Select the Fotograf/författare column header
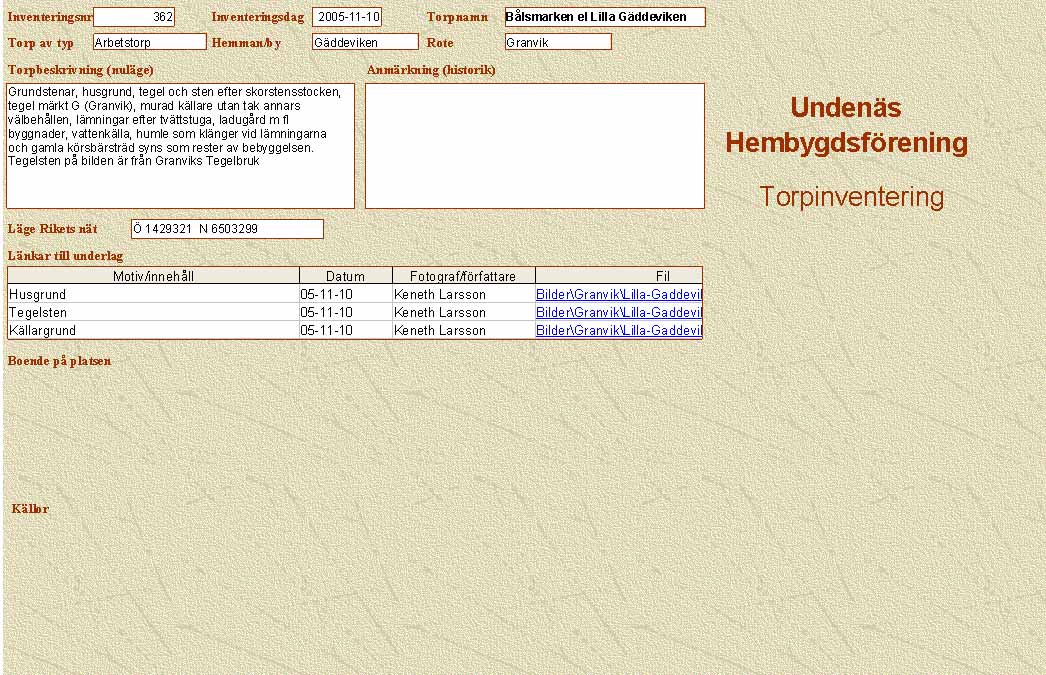 (x=462, y=276)
